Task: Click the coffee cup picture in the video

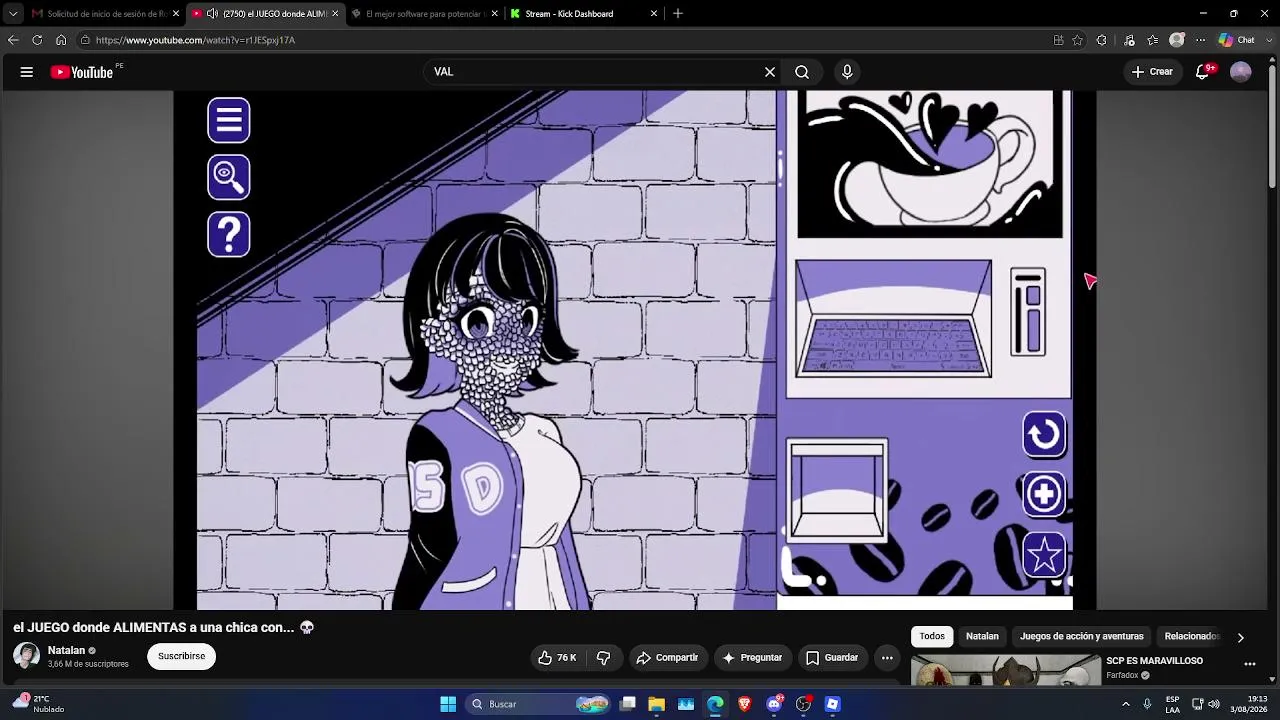Action: pos(930,164)
